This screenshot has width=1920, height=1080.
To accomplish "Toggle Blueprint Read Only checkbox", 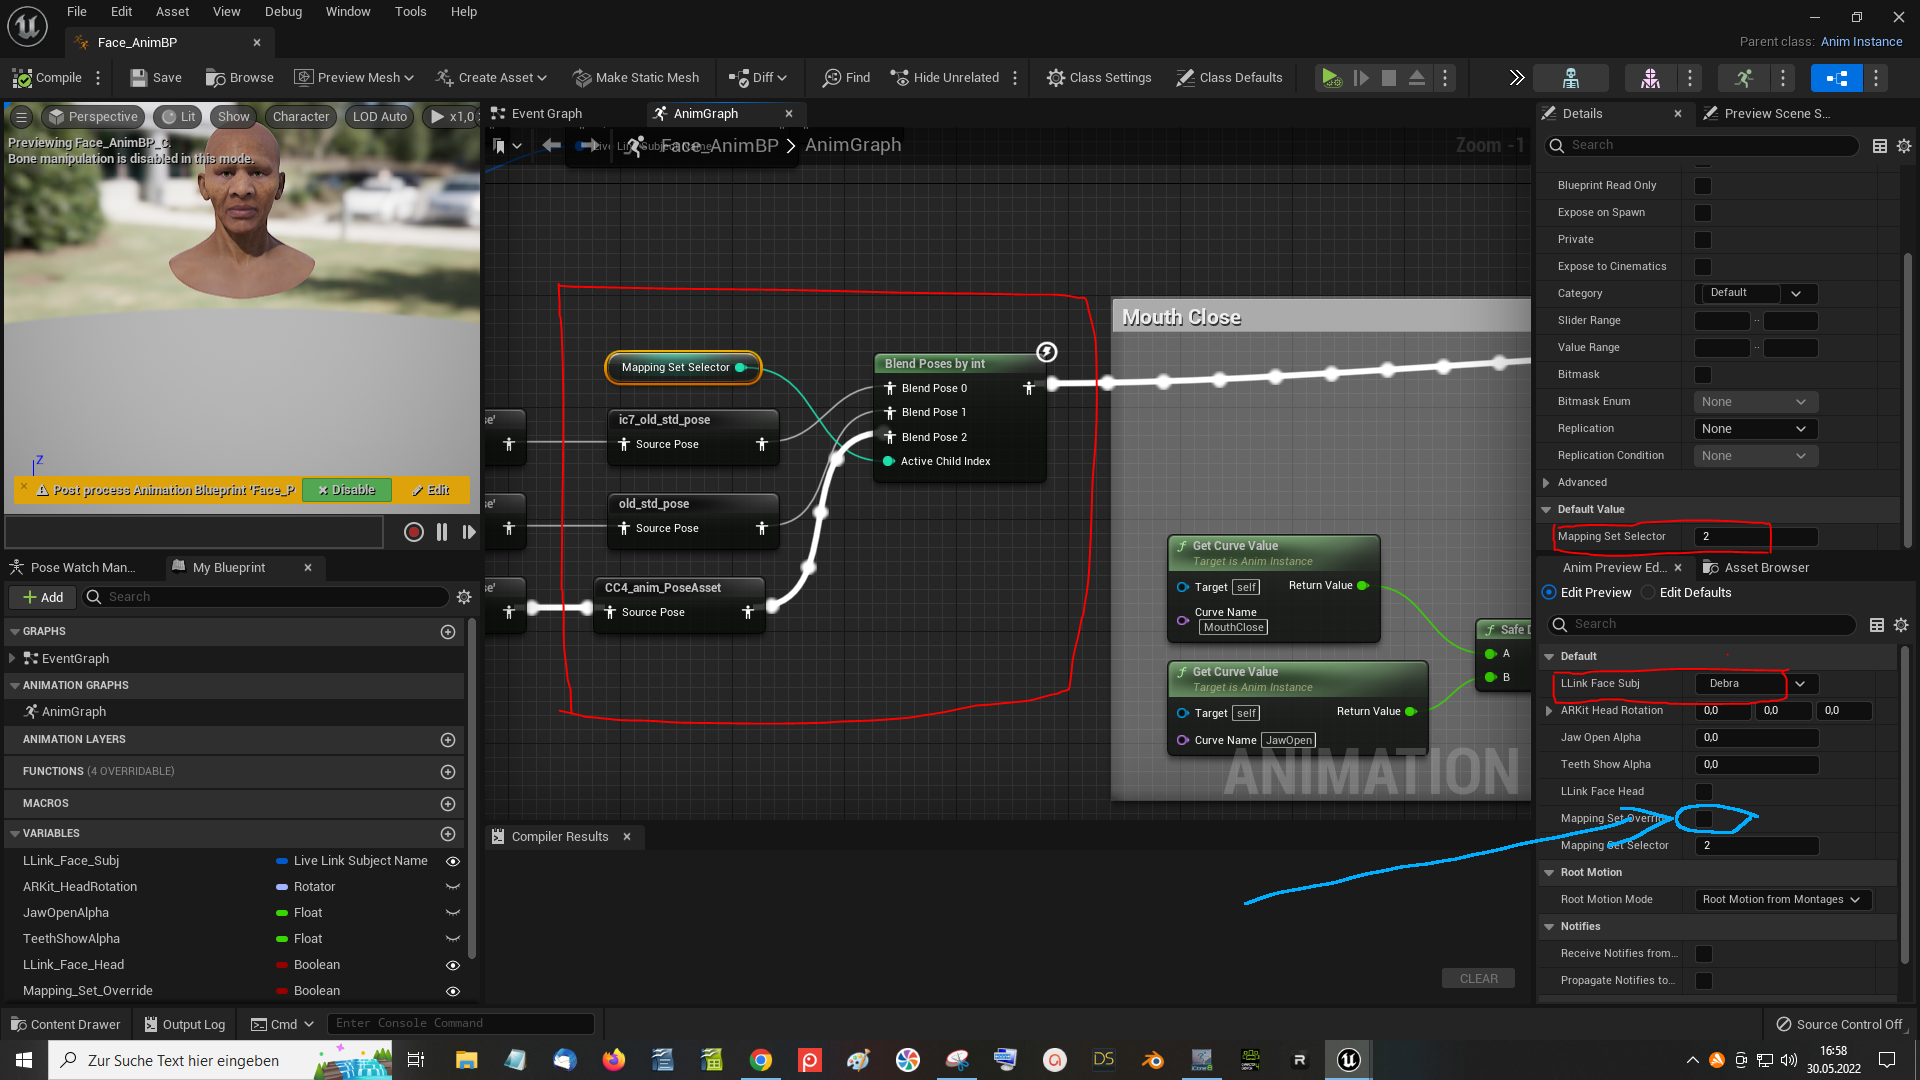I will [x=1705, y=185].
